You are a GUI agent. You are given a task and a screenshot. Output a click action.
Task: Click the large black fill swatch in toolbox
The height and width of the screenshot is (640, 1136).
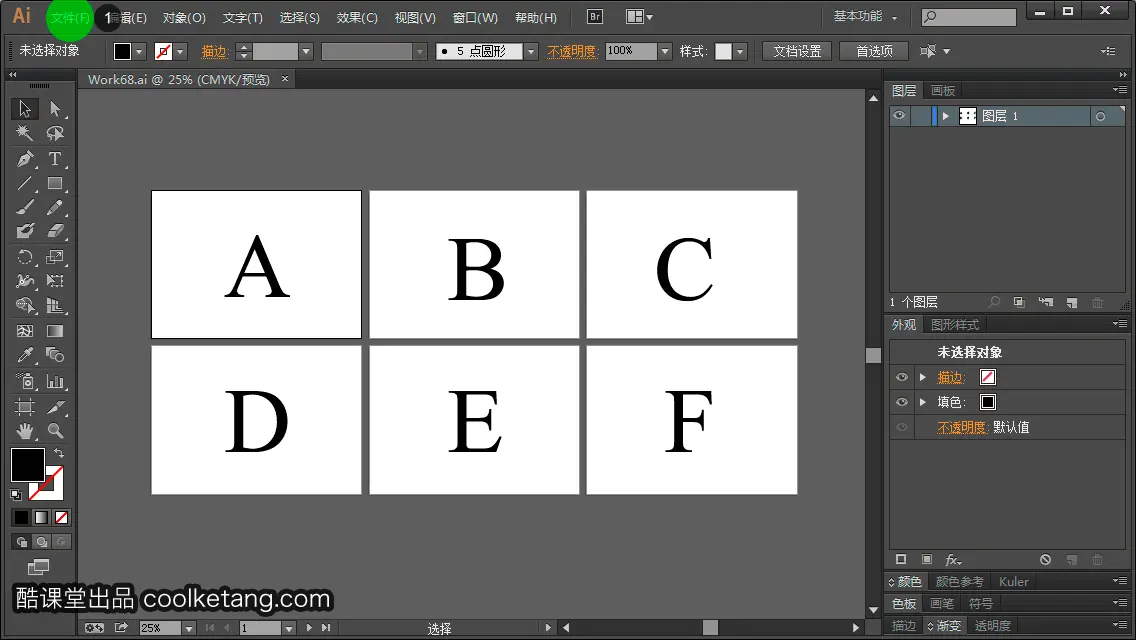(x=28, y=465)
